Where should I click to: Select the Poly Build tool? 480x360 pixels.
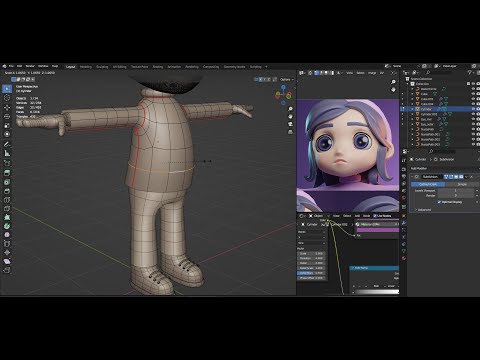tap(7, 217)
